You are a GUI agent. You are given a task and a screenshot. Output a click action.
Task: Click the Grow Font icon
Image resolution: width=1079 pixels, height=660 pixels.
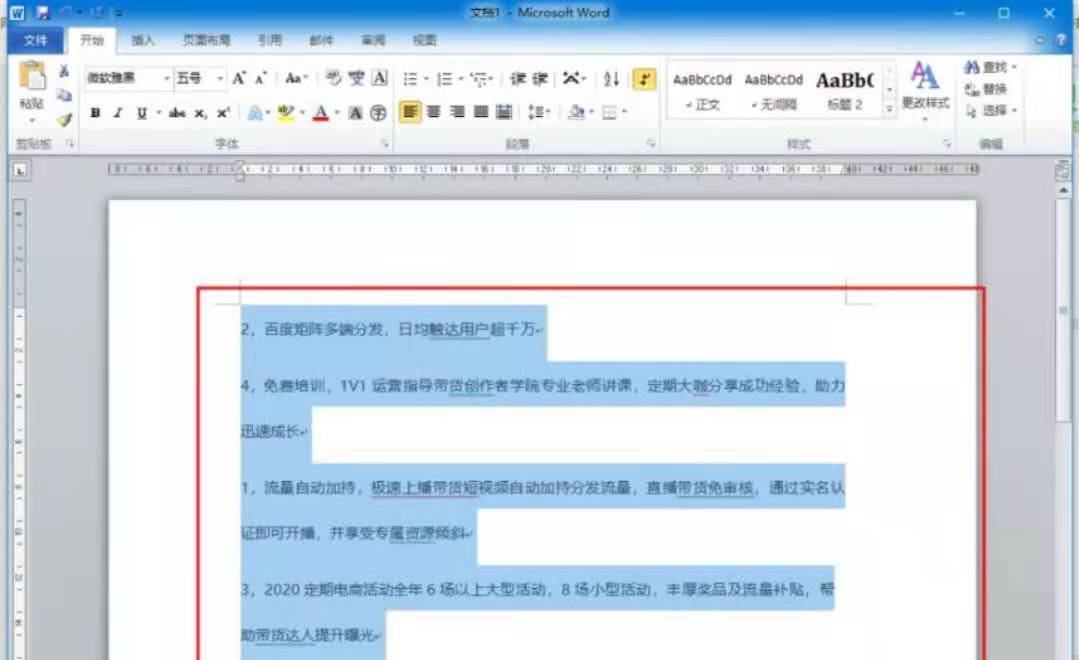(239, 78)
